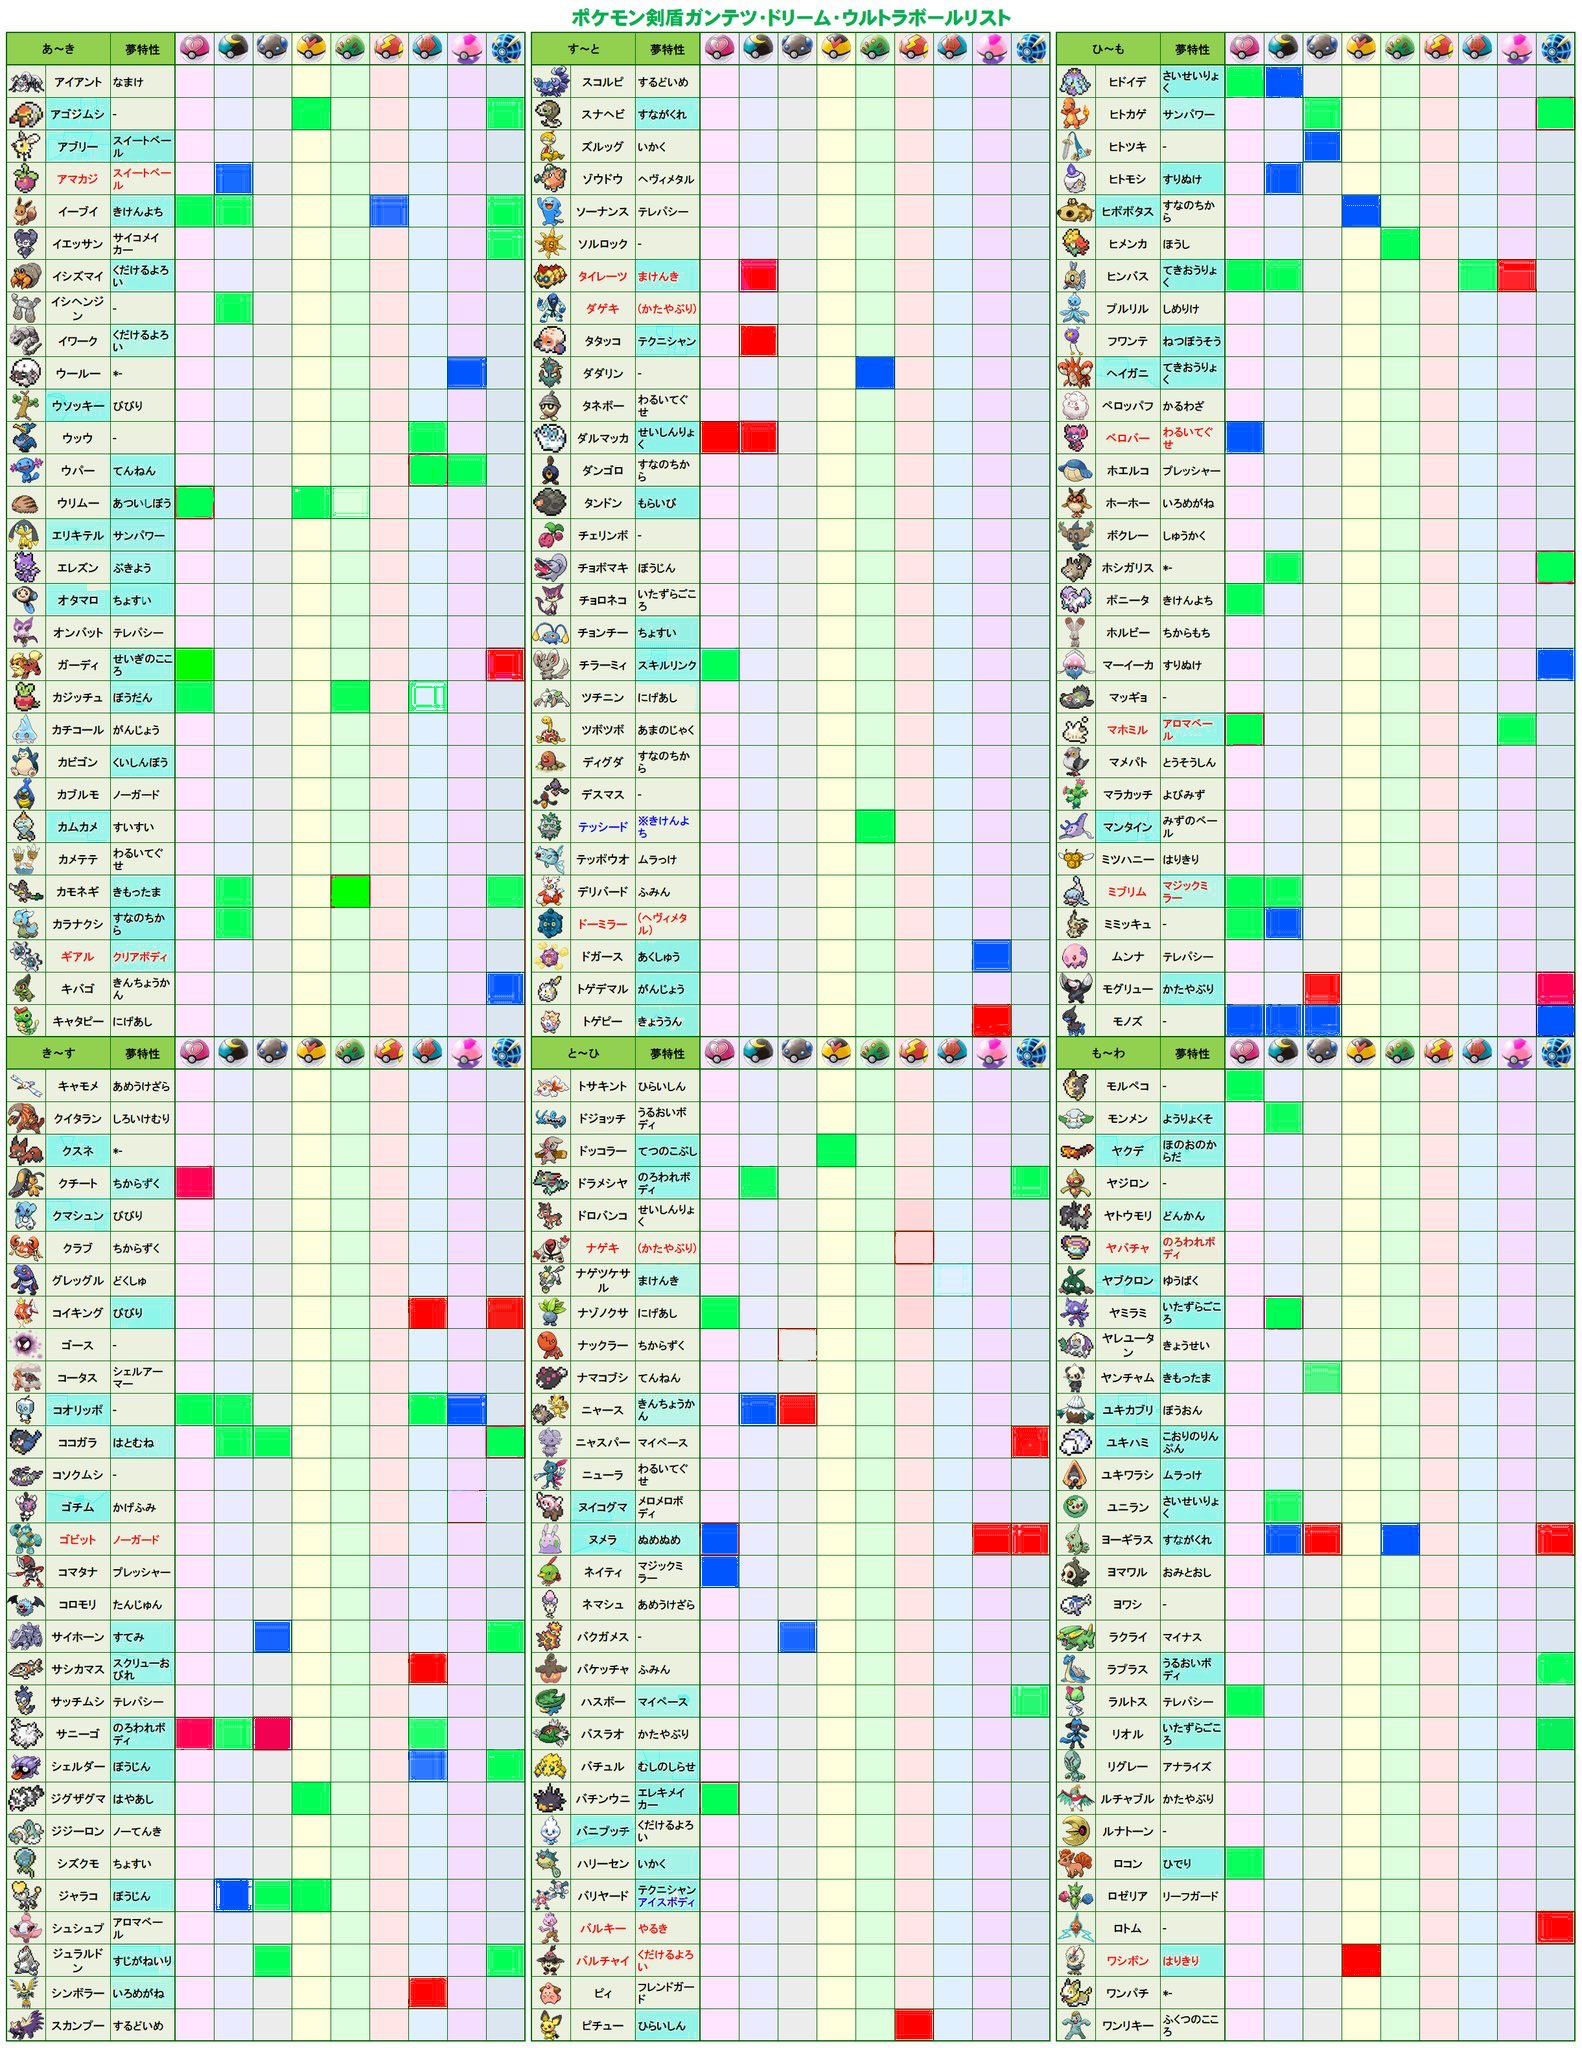Click the カビゴン sprite icon

pos(26,762)
